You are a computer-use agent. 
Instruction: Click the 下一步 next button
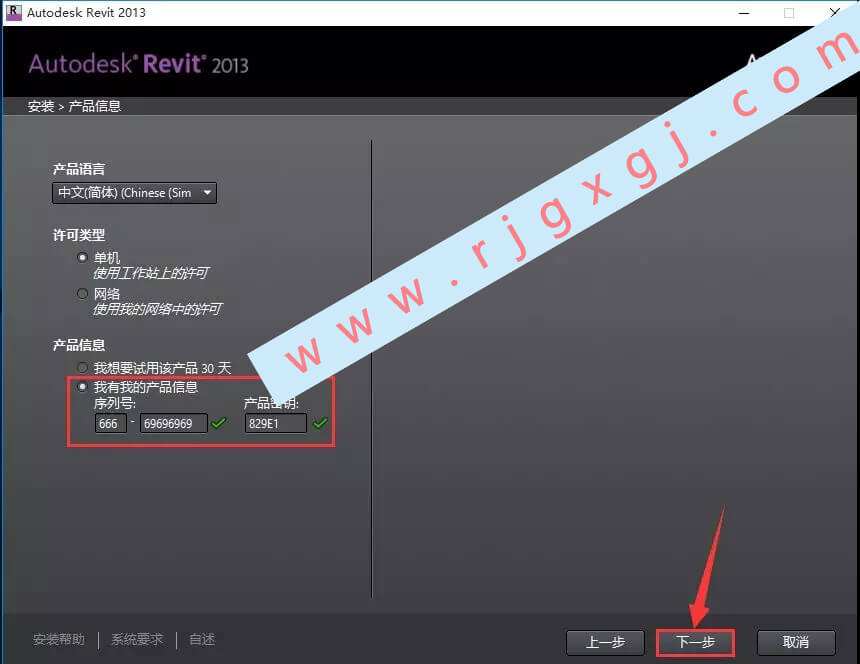point(695,642)
